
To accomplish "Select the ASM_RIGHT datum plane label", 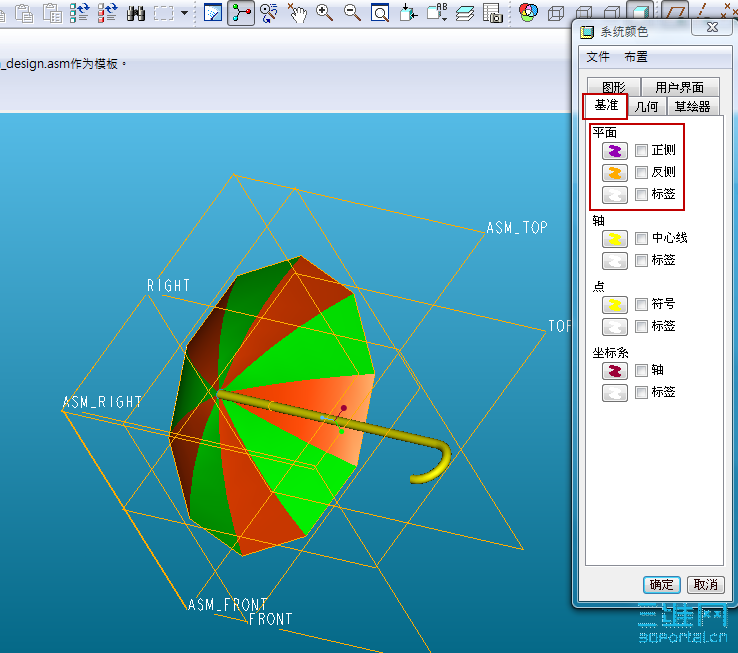I will click(x=102, y=402).
